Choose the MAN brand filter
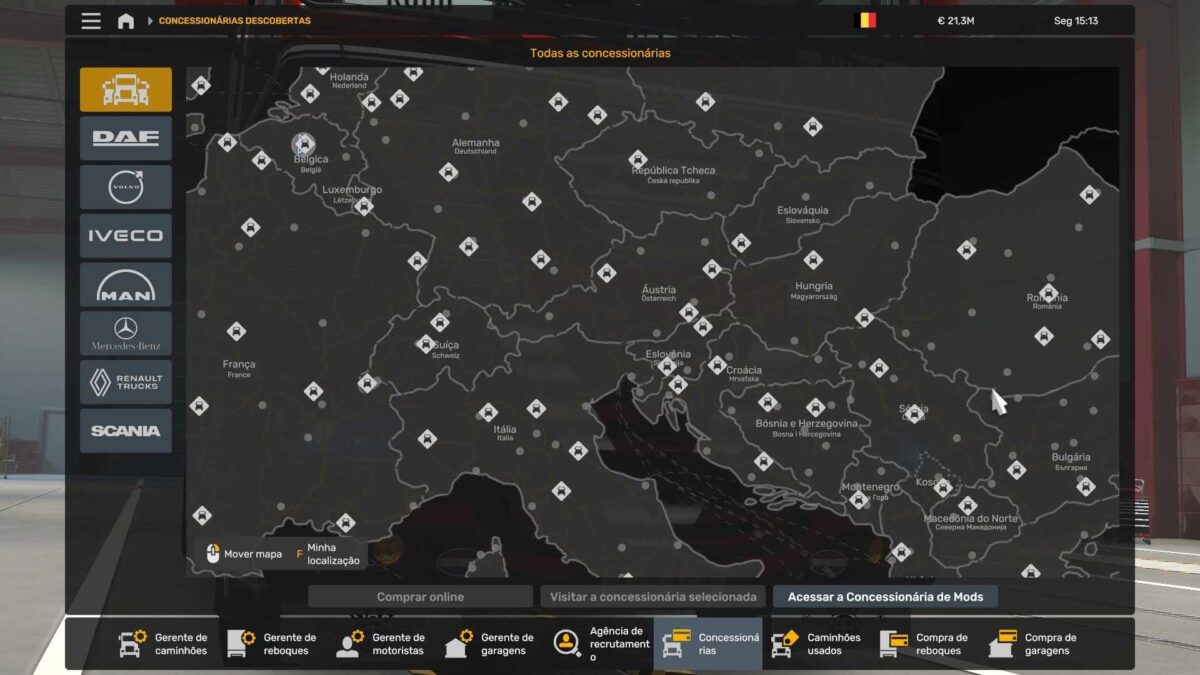 click(126, 285)
